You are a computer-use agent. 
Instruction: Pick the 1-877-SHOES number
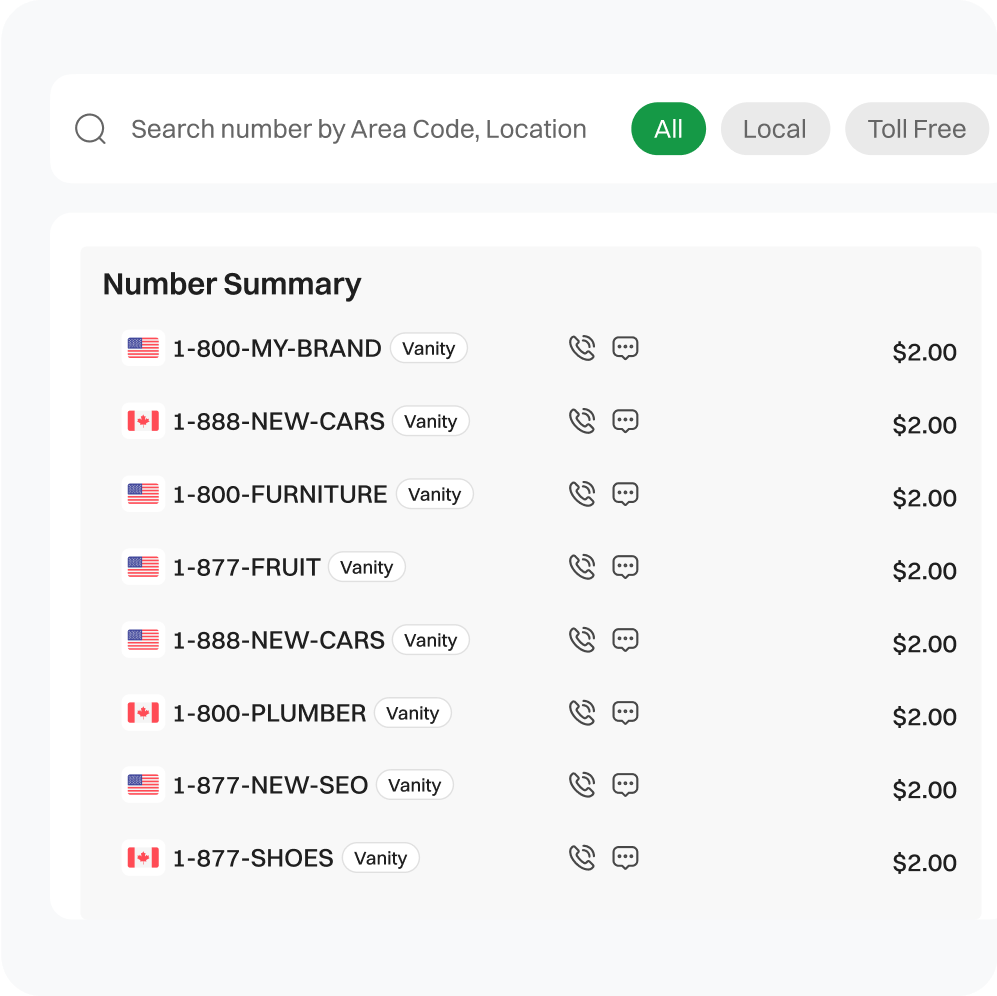click(253, 859)
